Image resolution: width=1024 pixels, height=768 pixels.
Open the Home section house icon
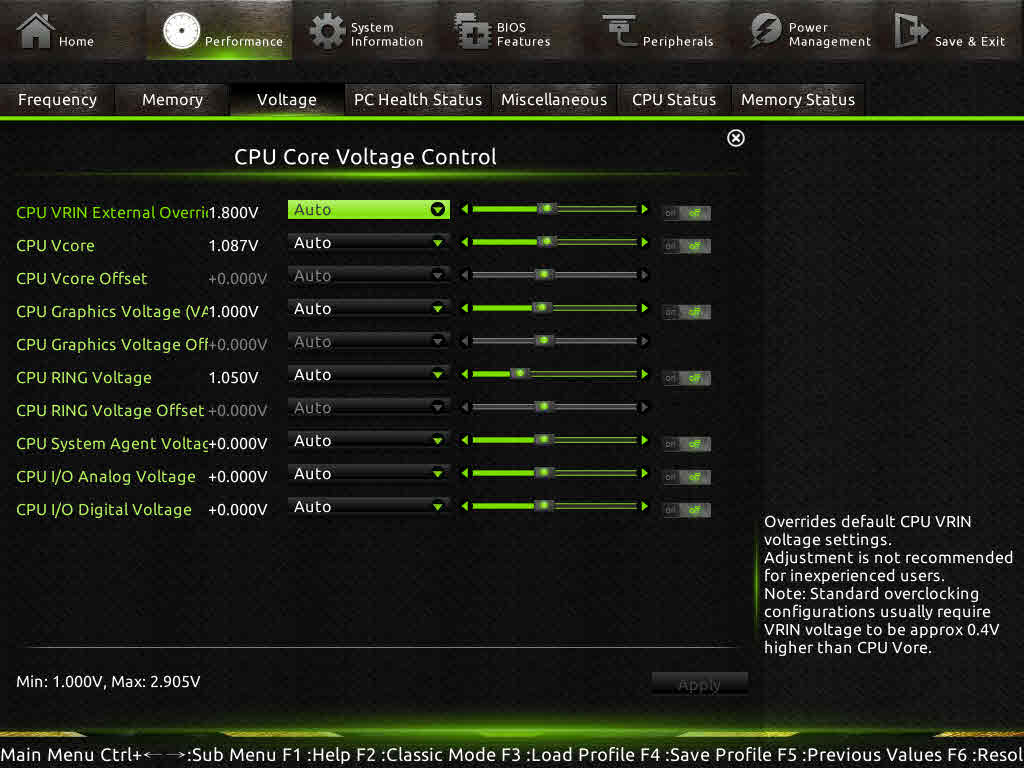point(35,31)
